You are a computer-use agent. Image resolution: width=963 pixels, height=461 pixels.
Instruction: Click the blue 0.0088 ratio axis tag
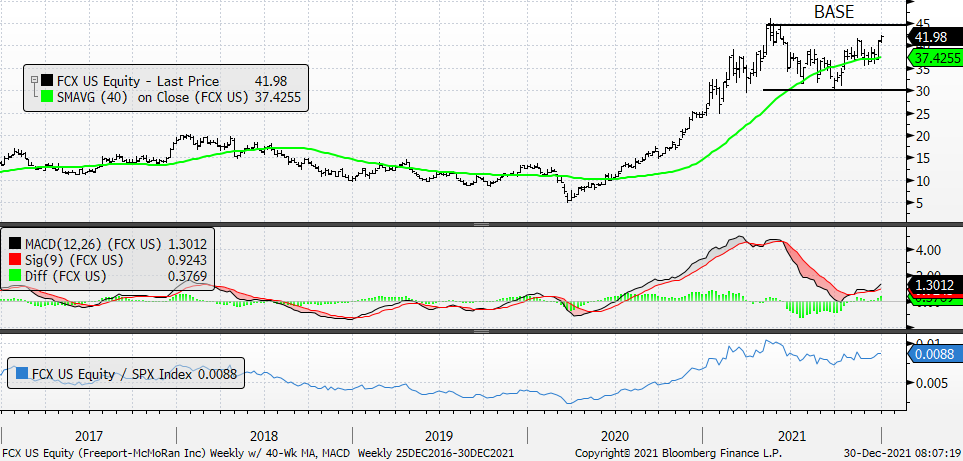click(x=934, y=355)
